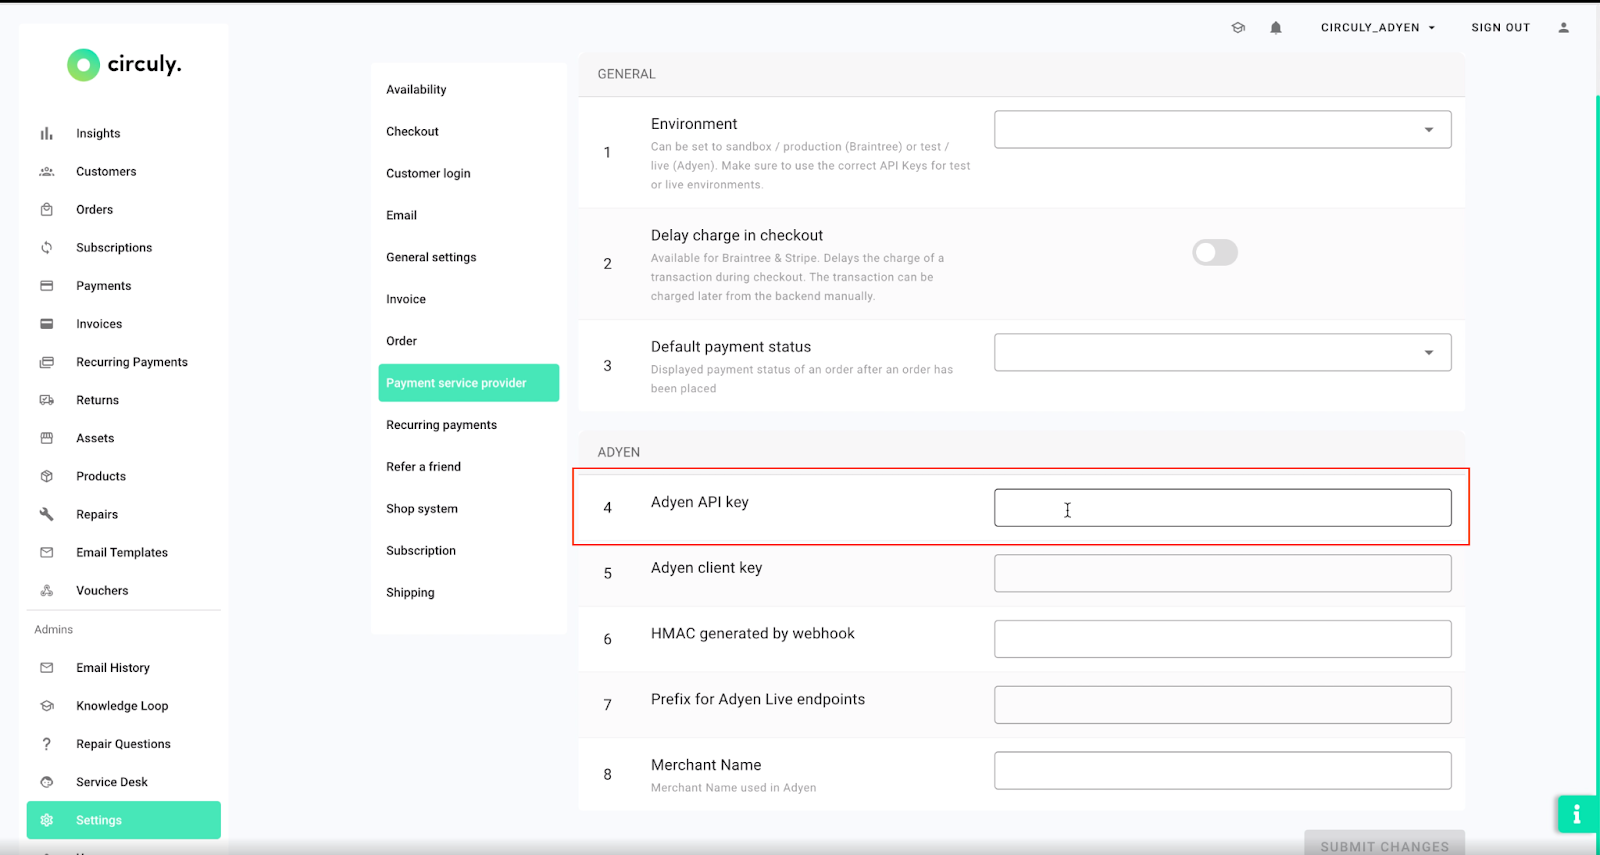Viewport: 1600px width, 855px height.
Task: Click the Email Templates envelope icon
Action: 46,552
